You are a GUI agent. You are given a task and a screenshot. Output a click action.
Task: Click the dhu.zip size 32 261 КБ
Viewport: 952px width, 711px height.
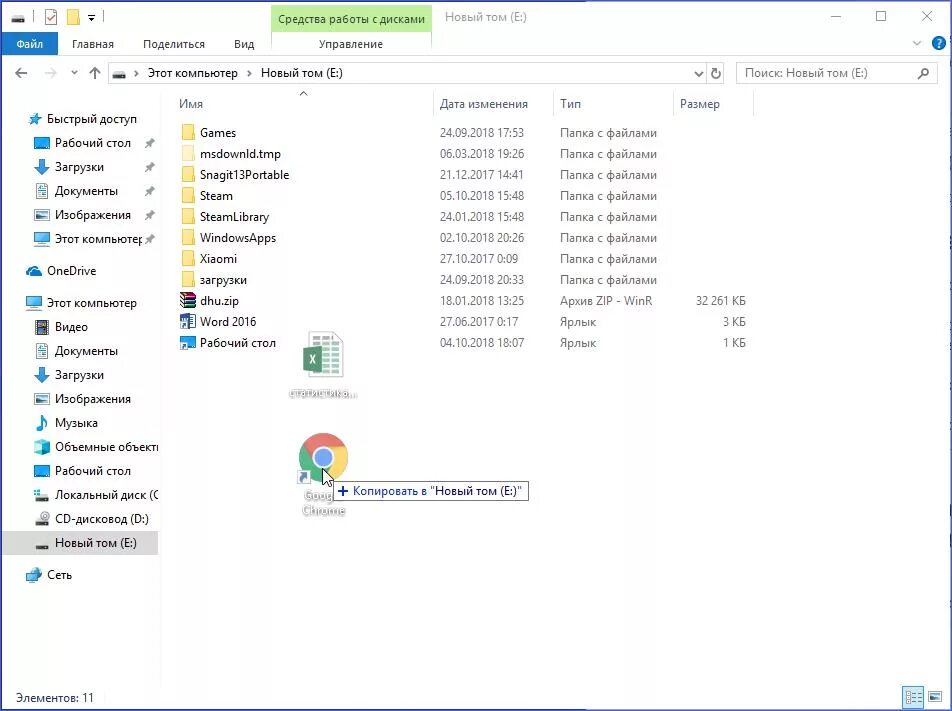coord(720,301)
